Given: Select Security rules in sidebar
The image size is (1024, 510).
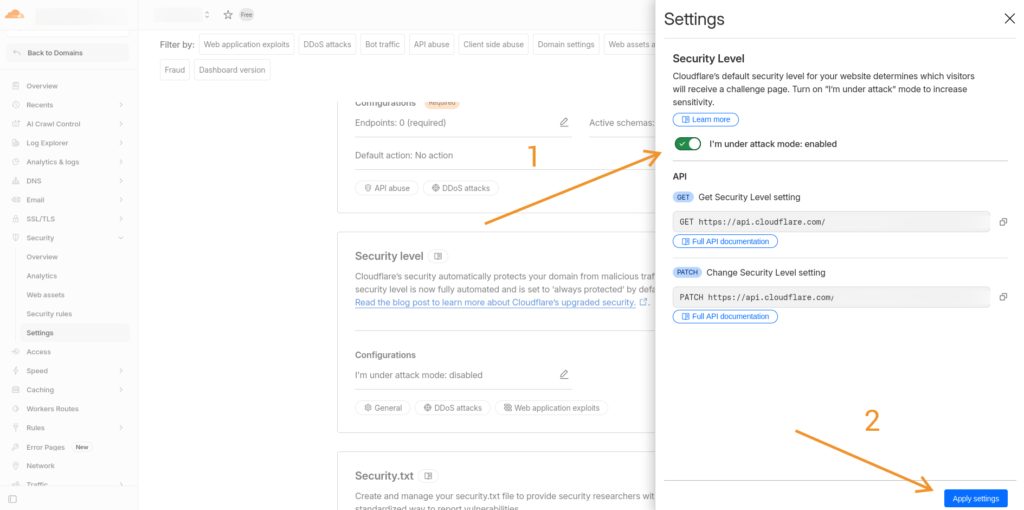Looking at the screenshot, I should tap(49, 314).
